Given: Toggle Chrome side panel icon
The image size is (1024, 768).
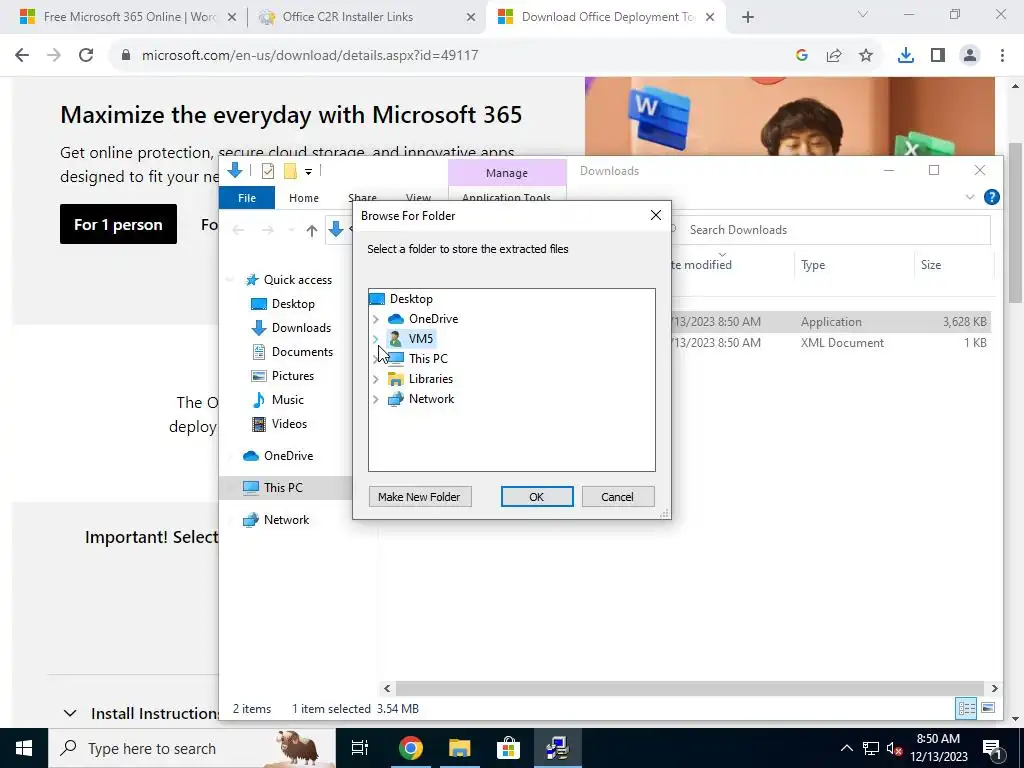Looking at the screenshot, I should click(938, 56).
